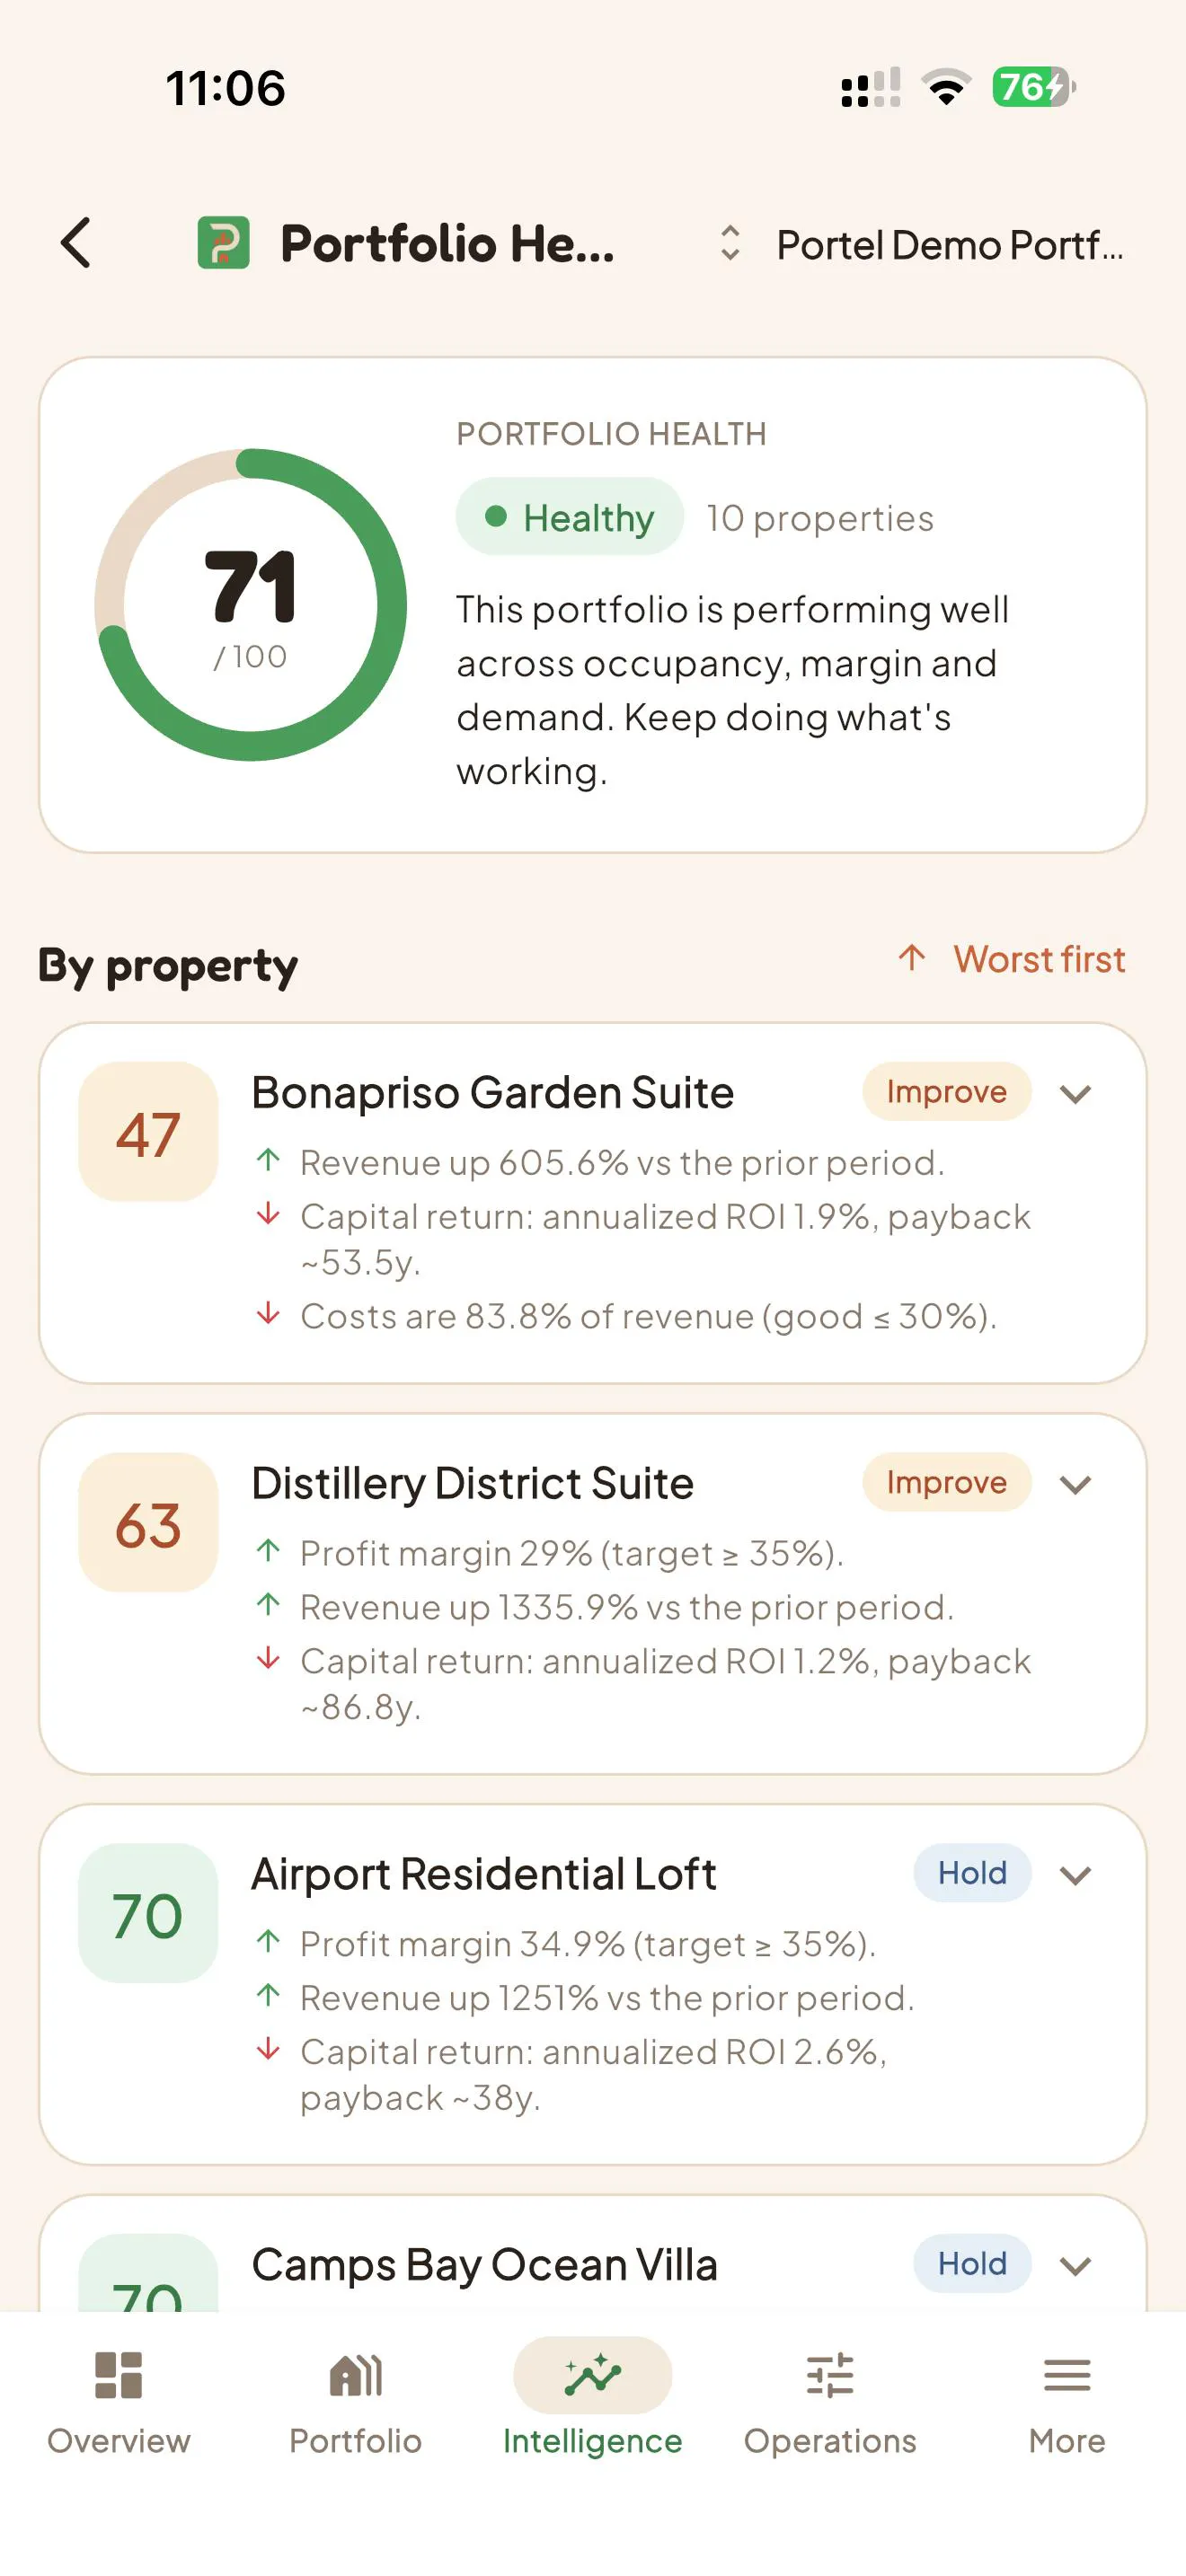Viewport: 1186px width, 2576px height.
Task: Expand Camps Bay Ocean Villa chevron
Action: tap(1075, 2266)
